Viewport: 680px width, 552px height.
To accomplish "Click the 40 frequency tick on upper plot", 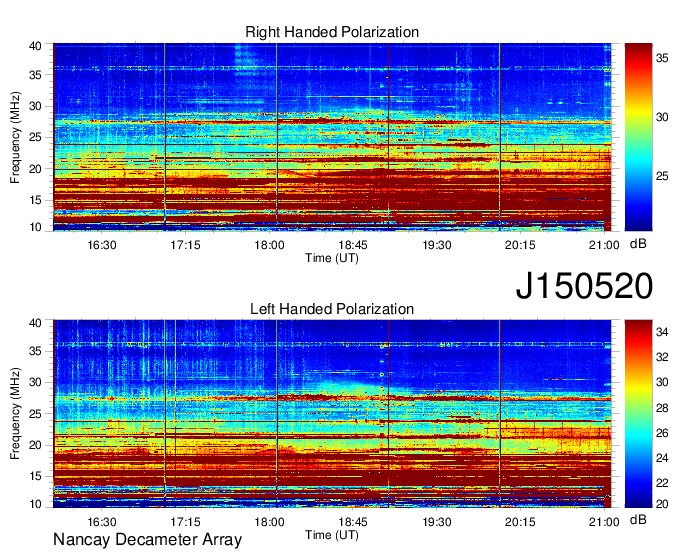I will (36, 46).
